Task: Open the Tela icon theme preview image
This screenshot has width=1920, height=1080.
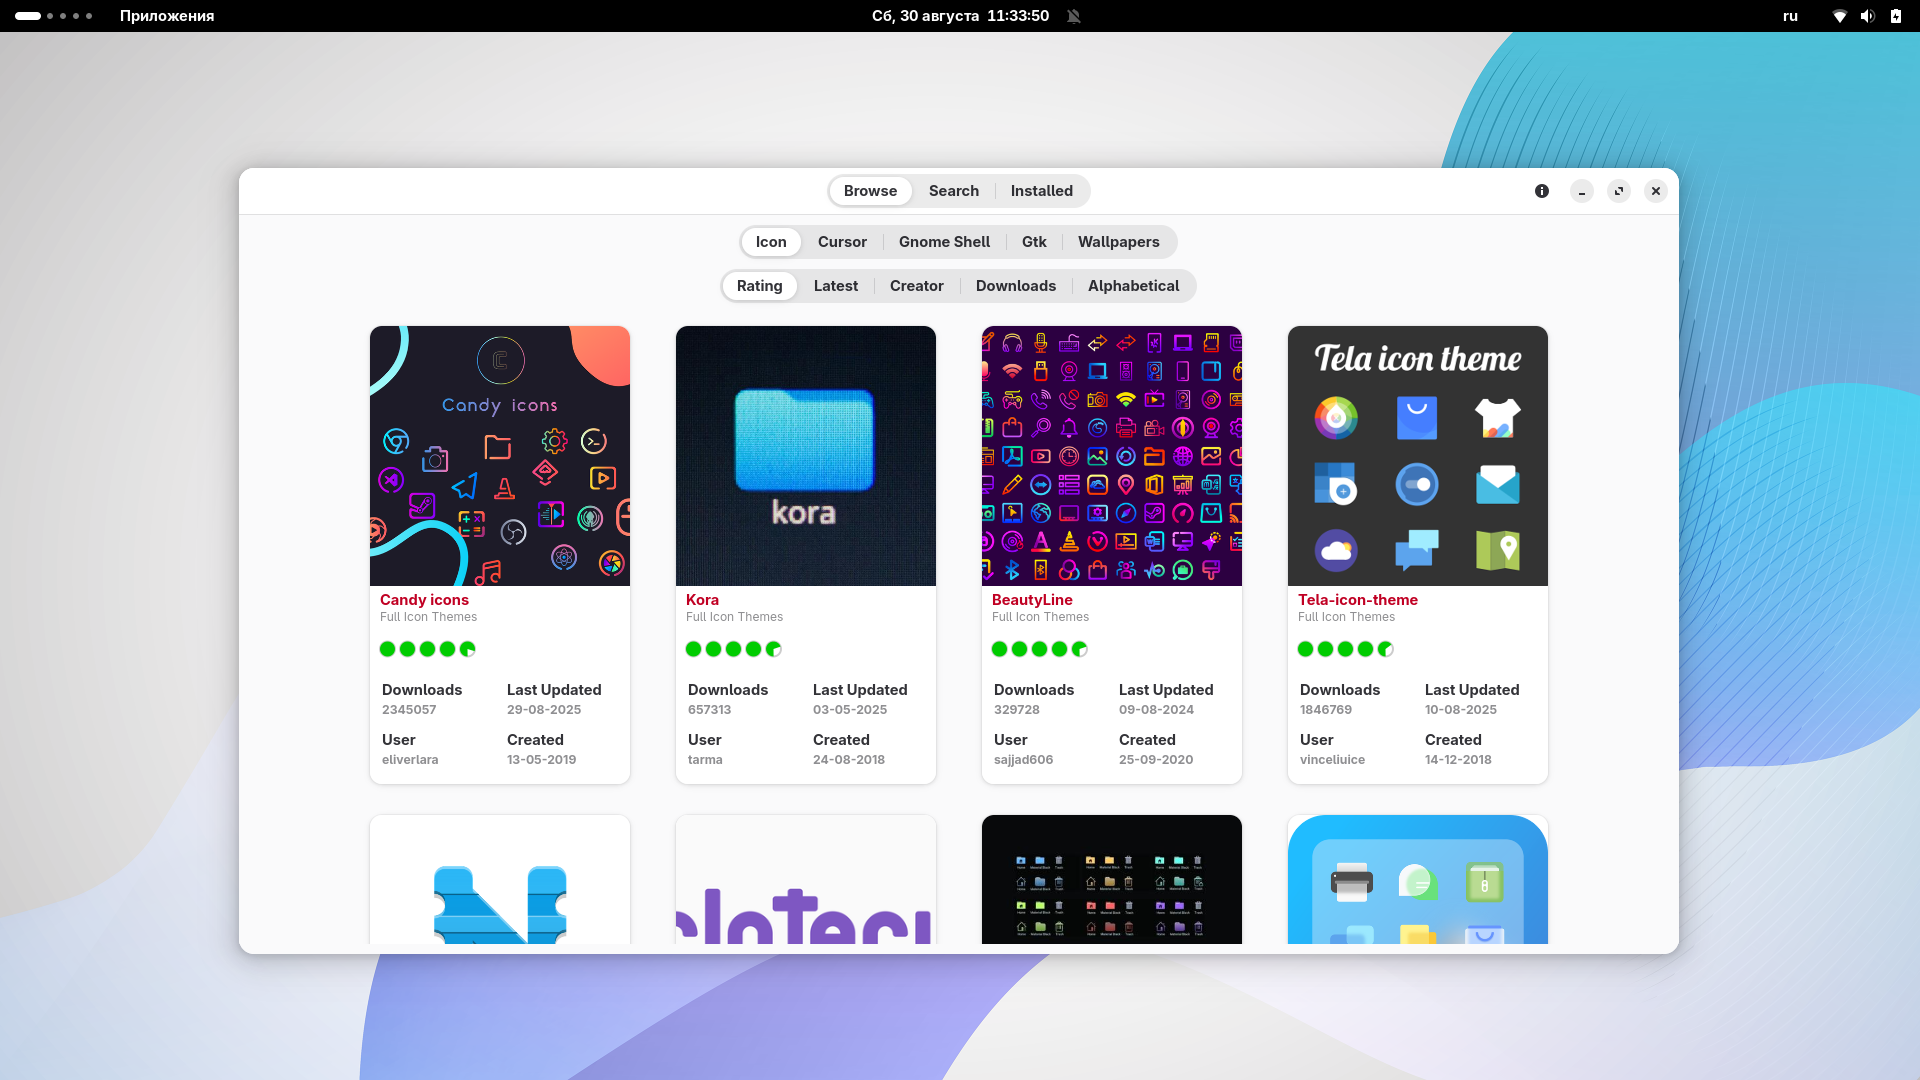Action: (1418, 456)
